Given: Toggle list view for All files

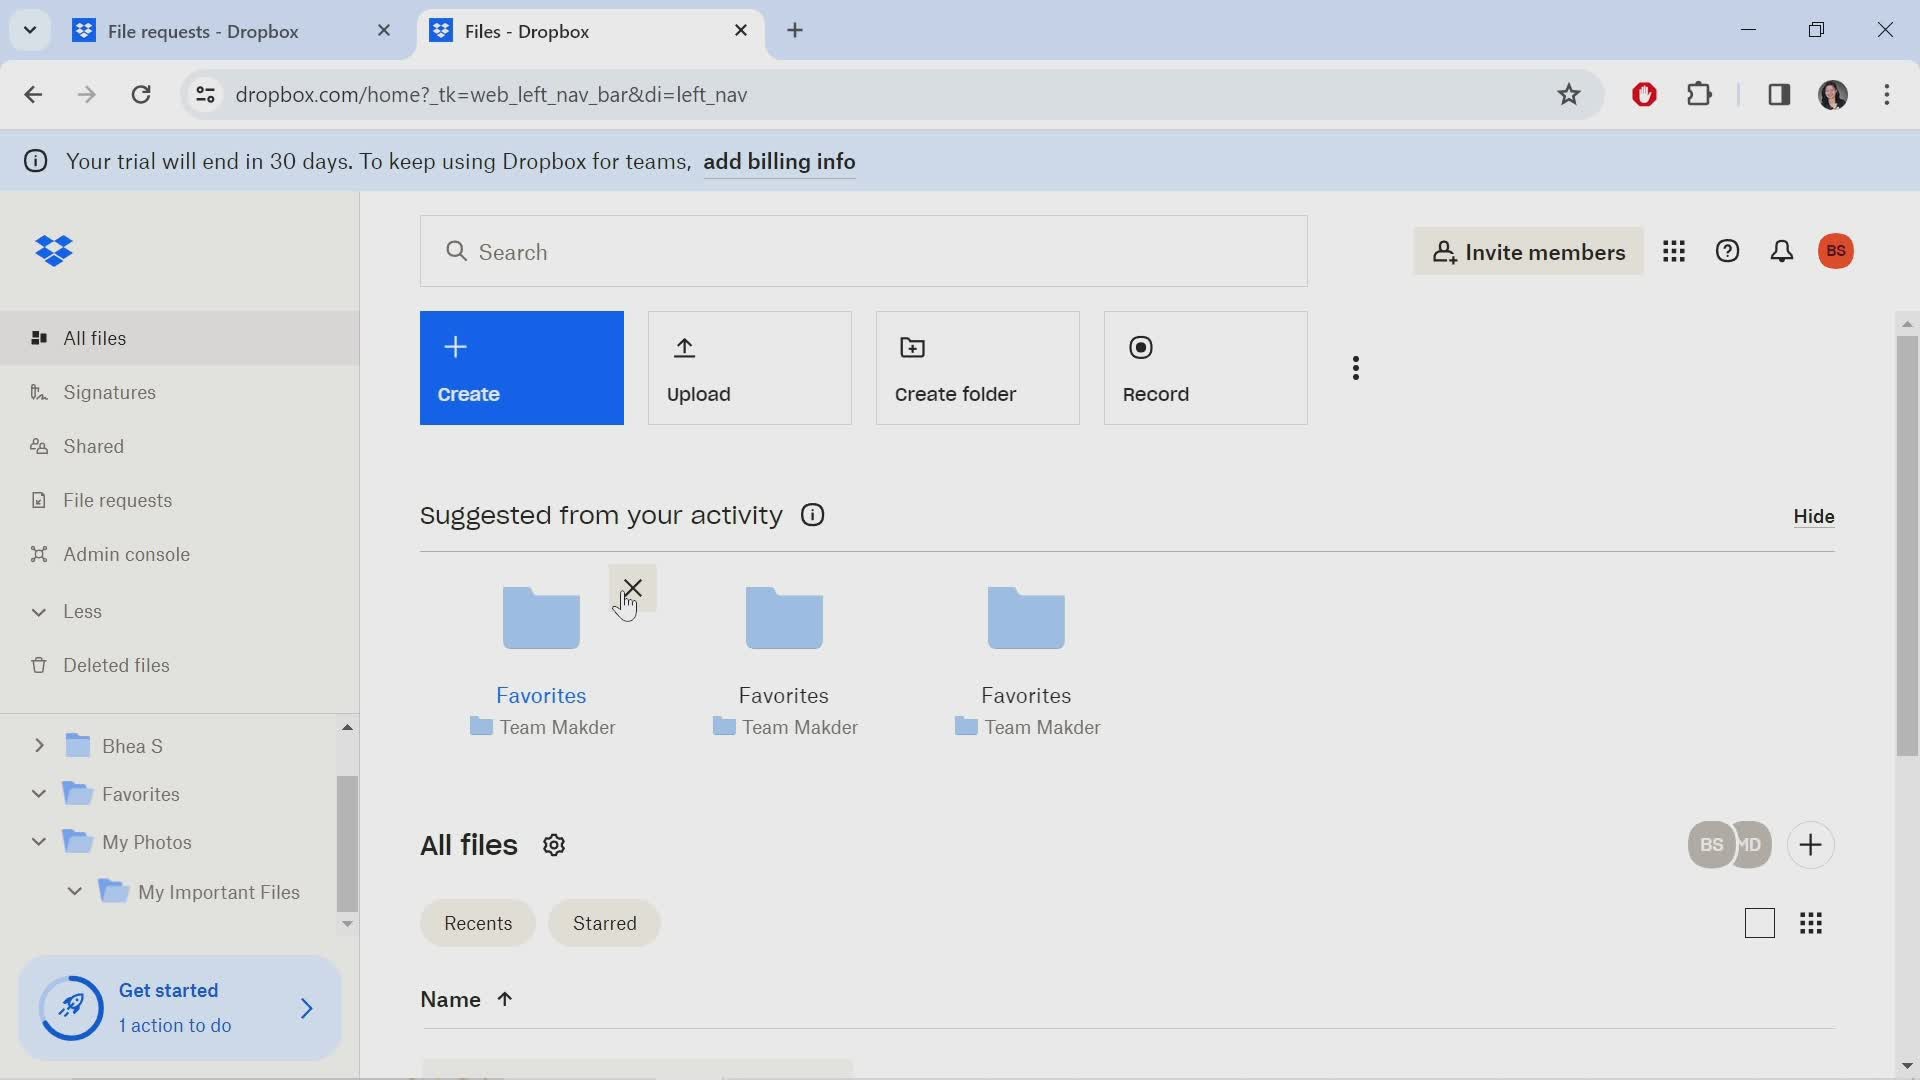Looking at the screenshot, I should pos(1759,922).
